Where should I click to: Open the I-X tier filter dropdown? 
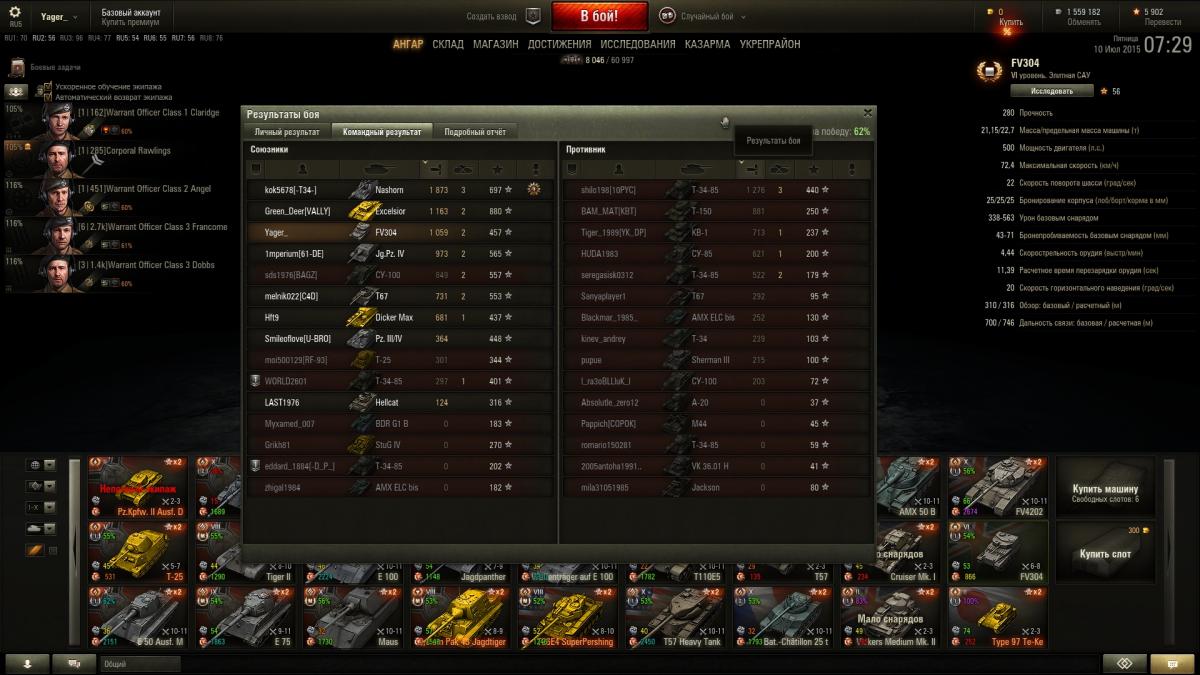41,507
